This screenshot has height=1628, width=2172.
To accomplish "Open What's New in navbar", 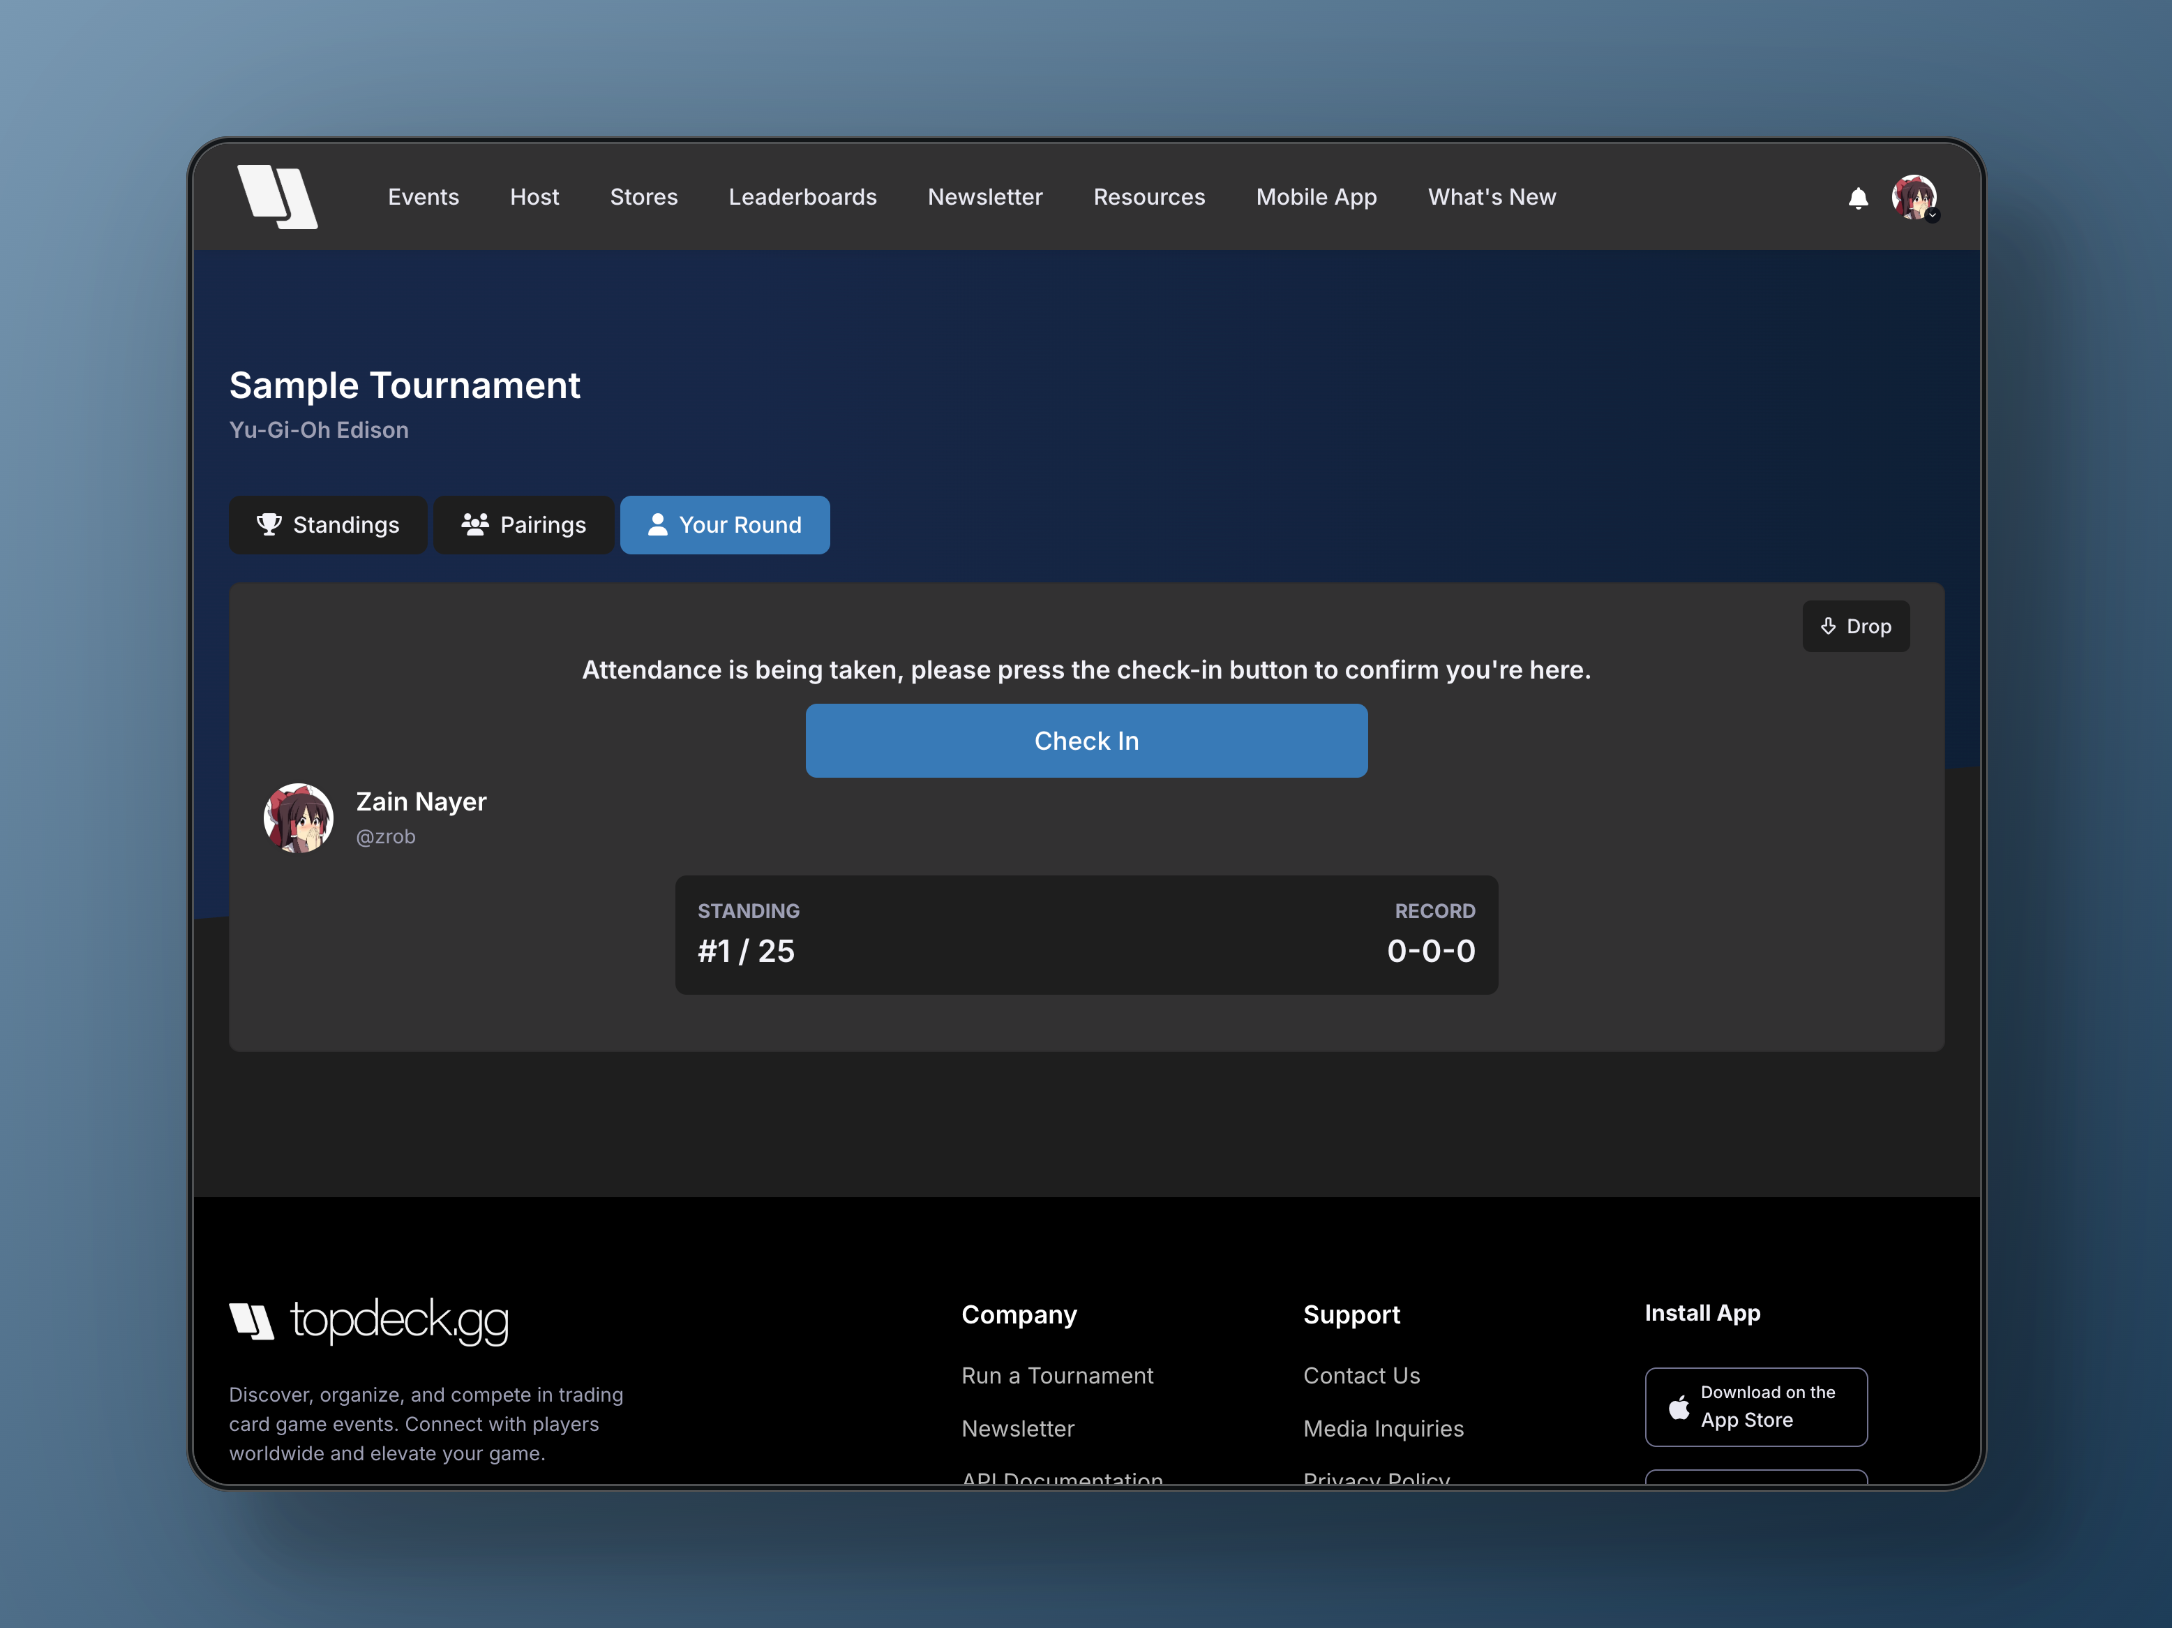I will click(1491, 197).
